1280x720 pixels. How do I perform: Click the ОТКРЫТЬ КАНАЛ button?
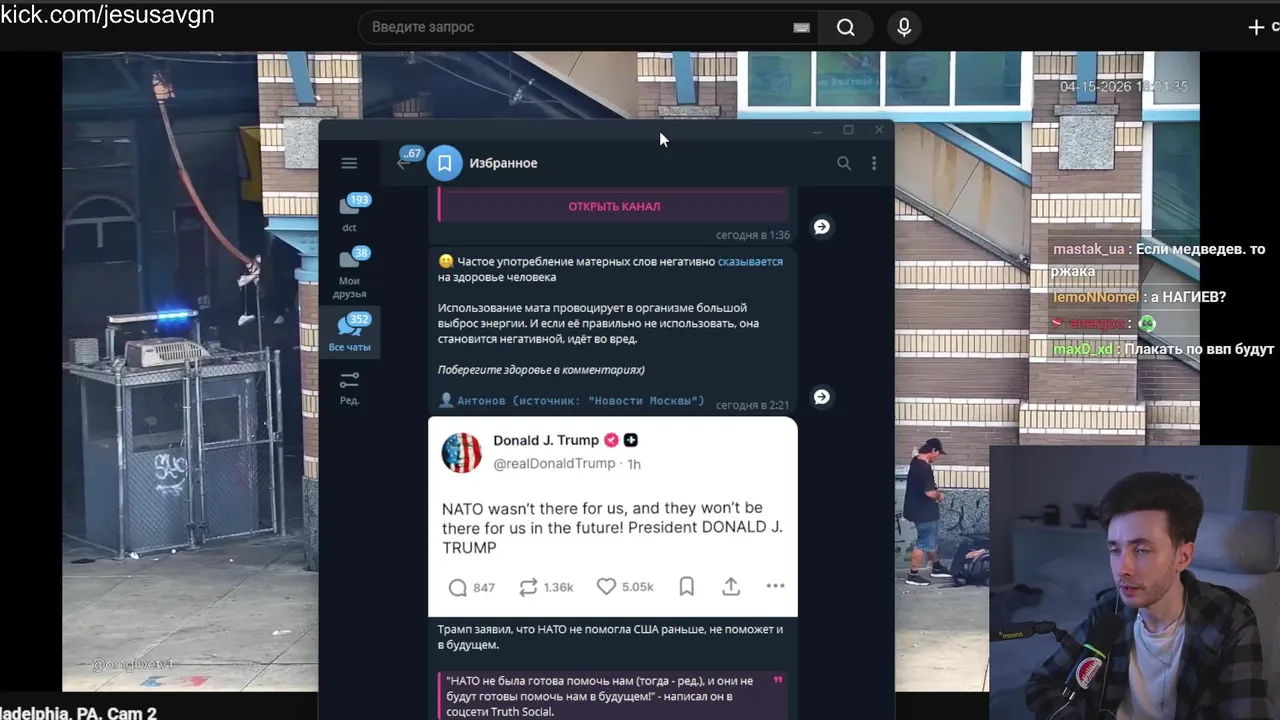(614, 206)
